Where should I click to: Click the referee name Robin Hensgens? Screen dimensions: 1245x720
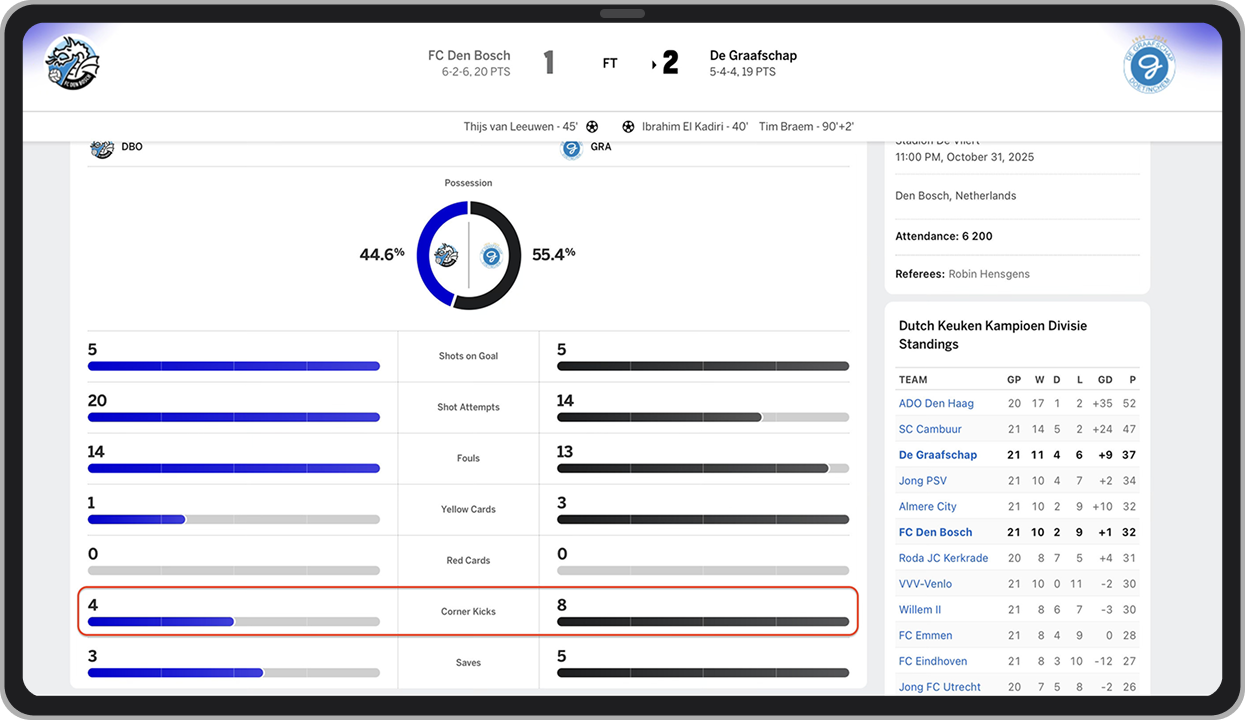click(988, 274)
